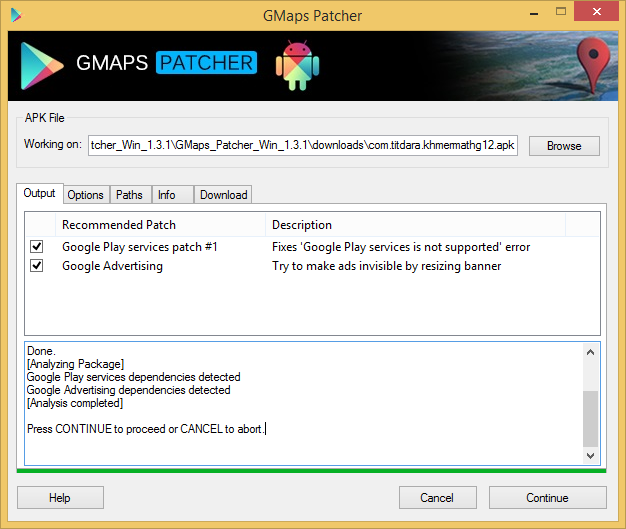Click 'Try to make ads invisible' description
This screenshot has height=529, width=626.
click(x=386, y=266)
